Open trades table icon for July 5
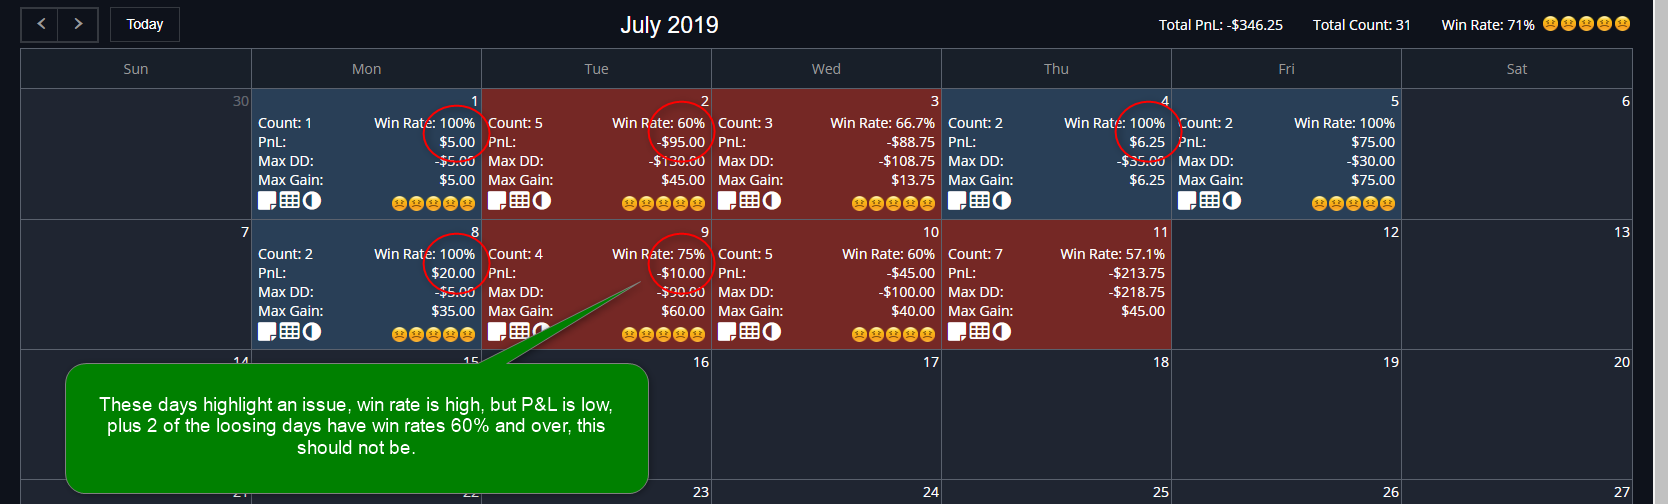The height and width of the screenshot is (504, 1668). [x=1209, y=200]
